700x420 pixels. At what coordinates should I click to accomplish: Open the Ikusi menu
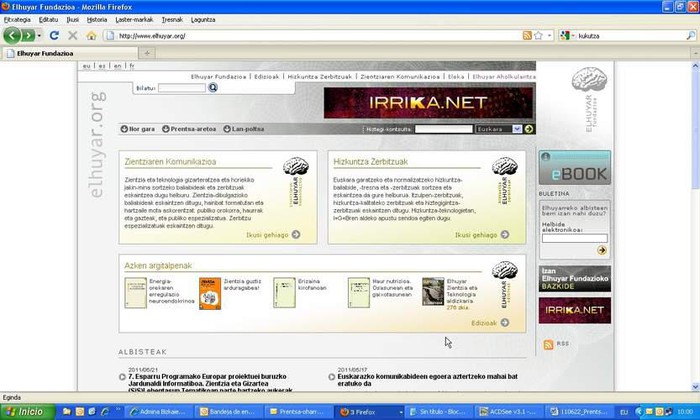[x=72, y=20]
